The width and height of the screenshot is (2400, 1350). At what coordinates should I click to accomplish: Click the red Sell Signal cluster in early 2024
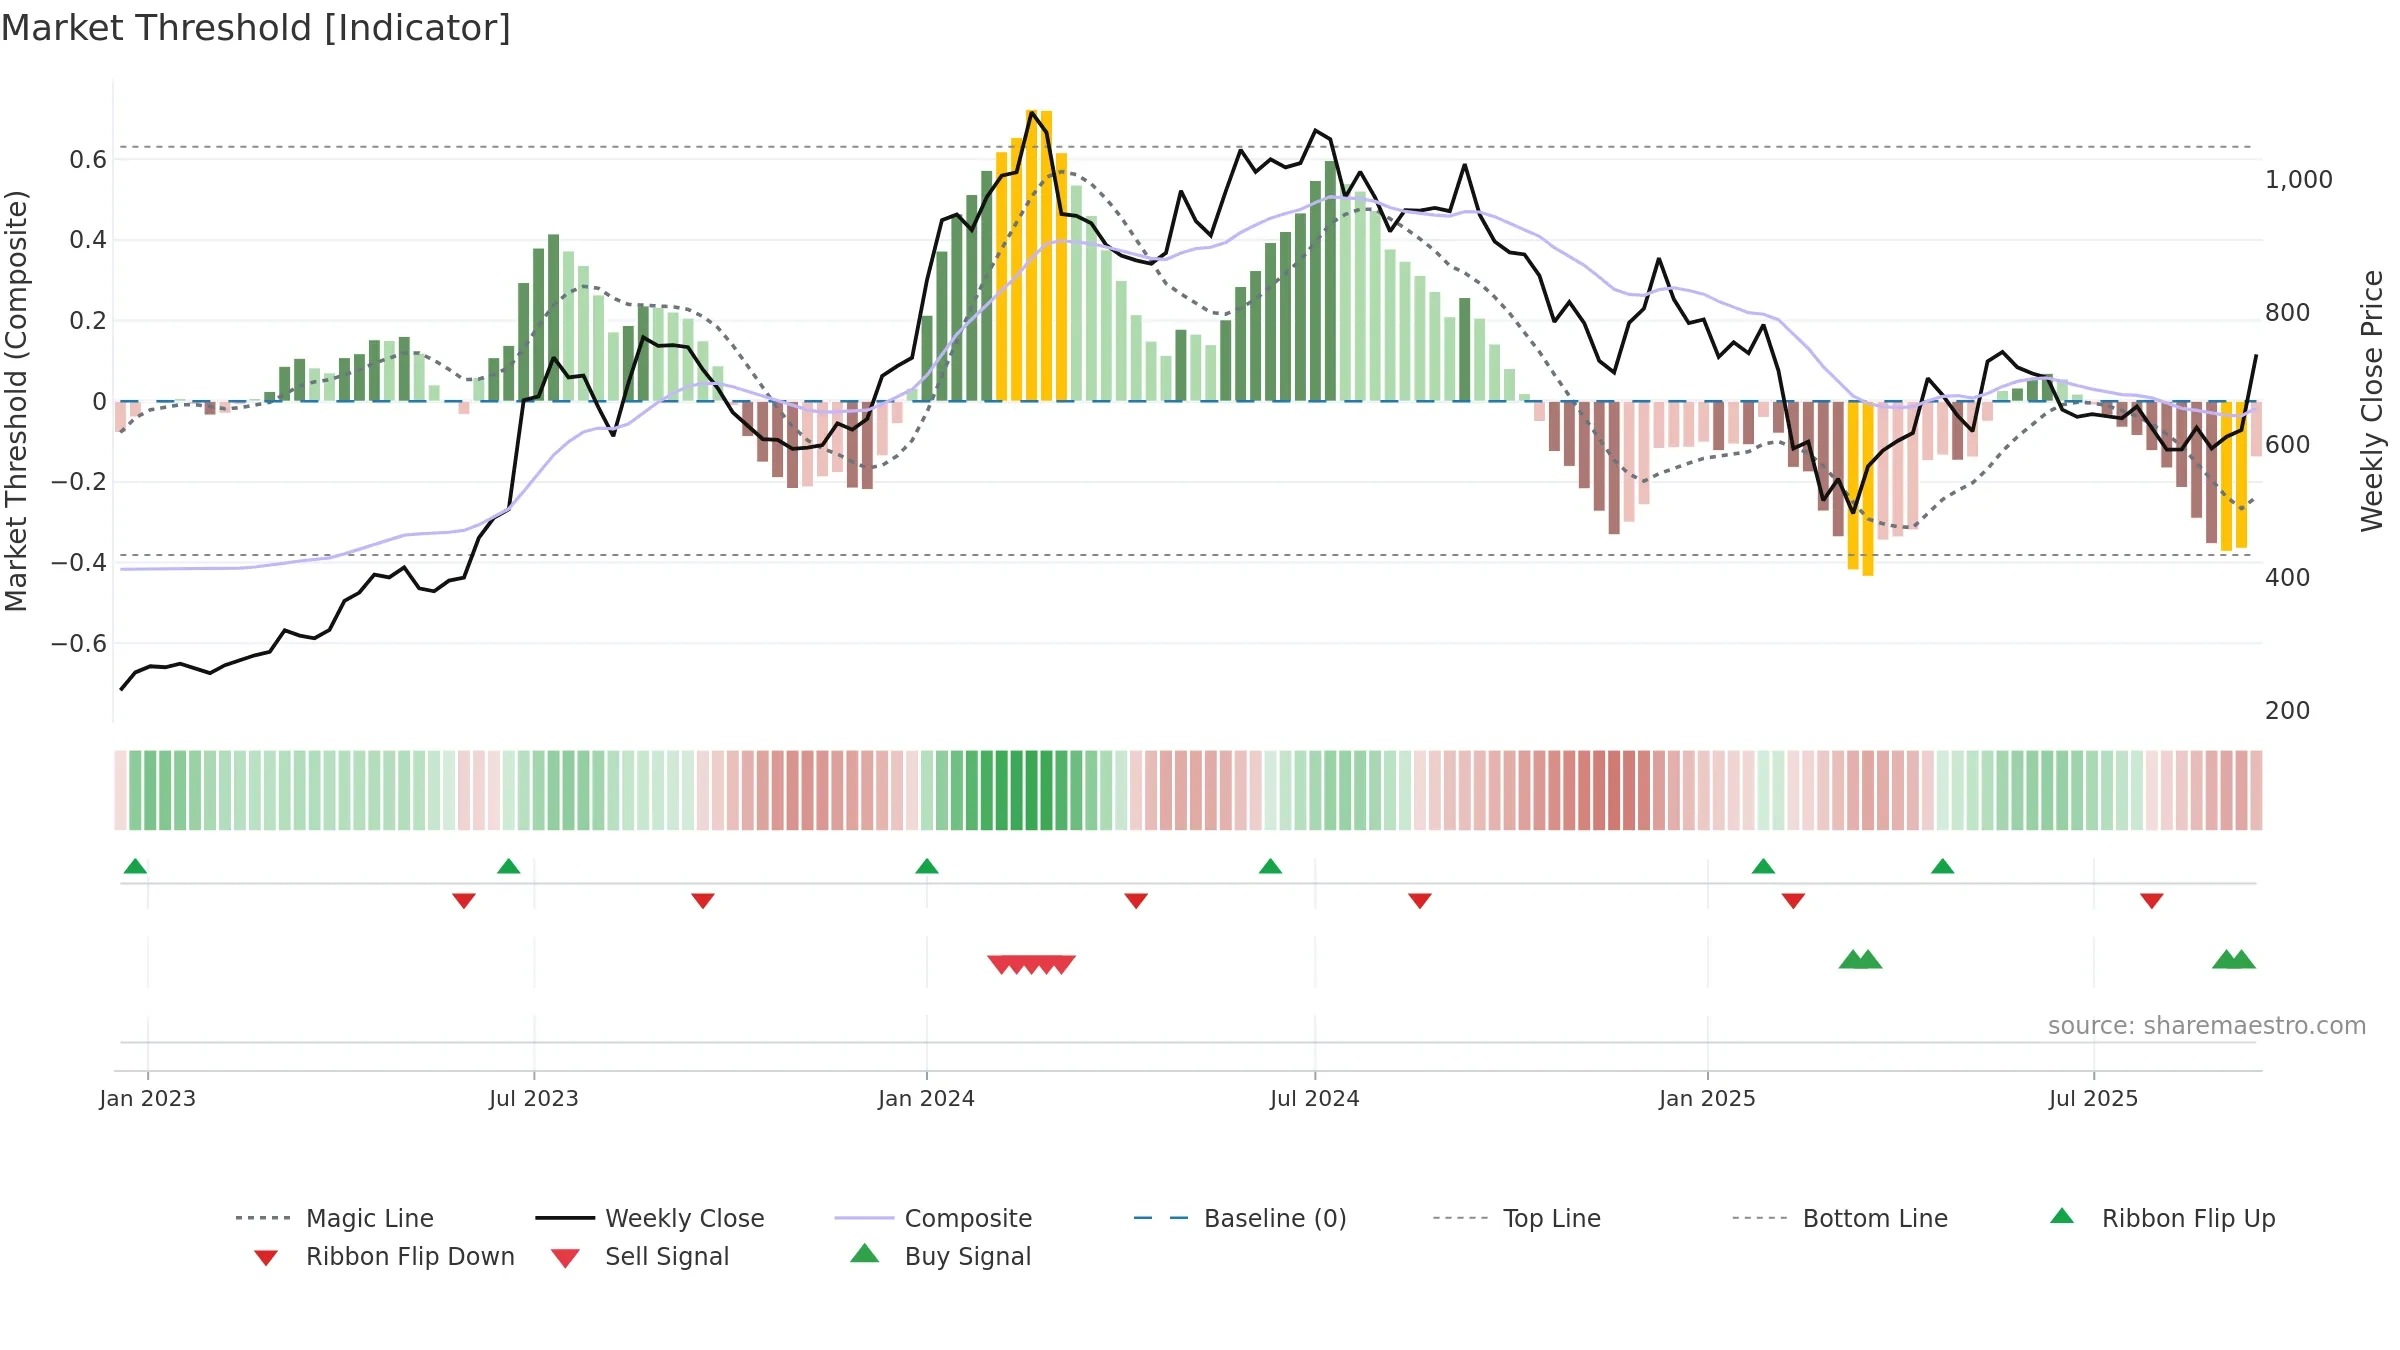point(1031,964)
